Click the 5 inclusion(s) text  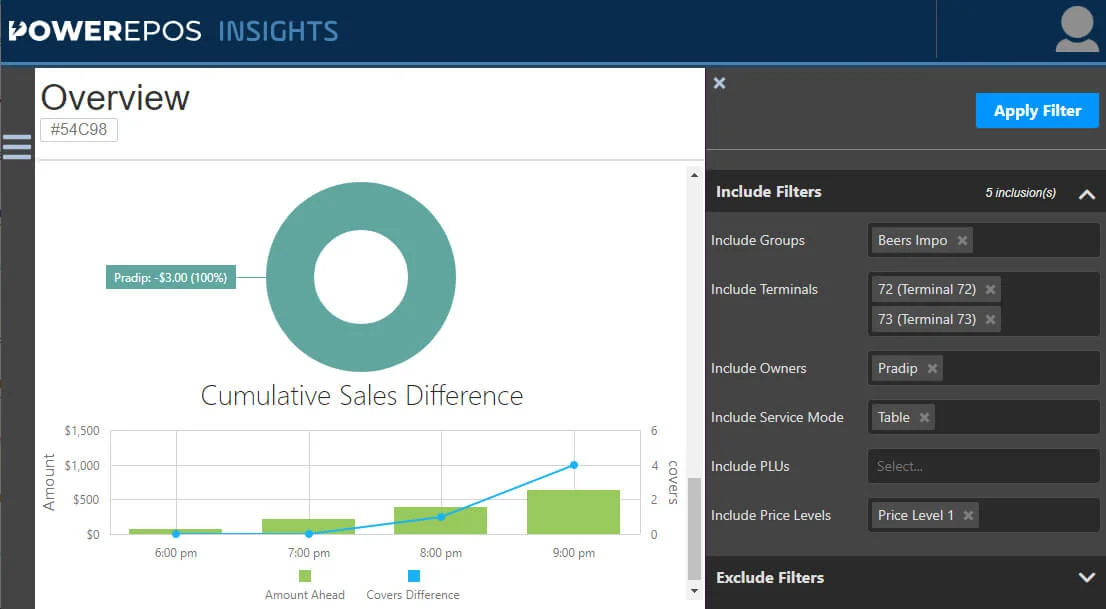(1021, 193)
